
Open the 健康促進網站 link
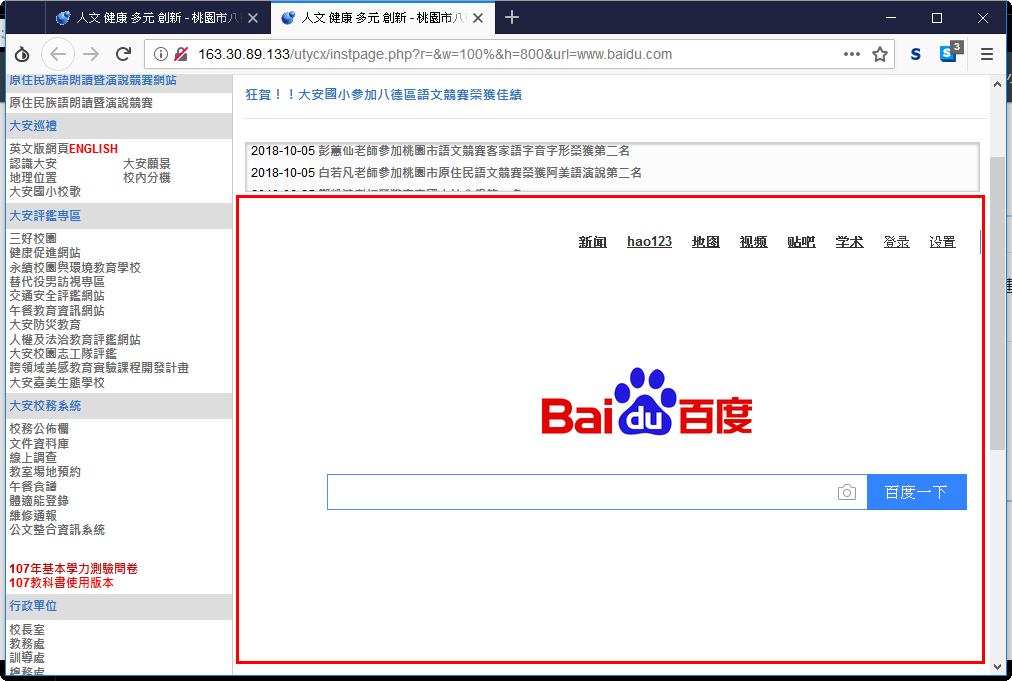(45, 253)
